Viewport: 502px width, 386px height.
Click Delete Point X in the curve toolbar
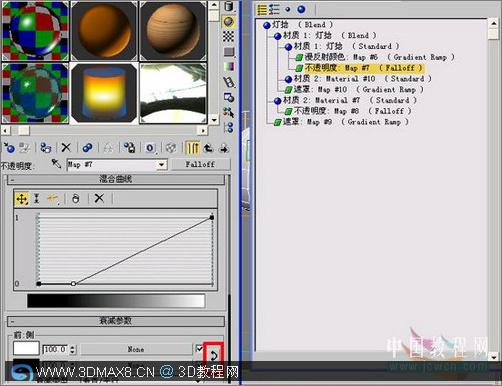coord(99,198)
